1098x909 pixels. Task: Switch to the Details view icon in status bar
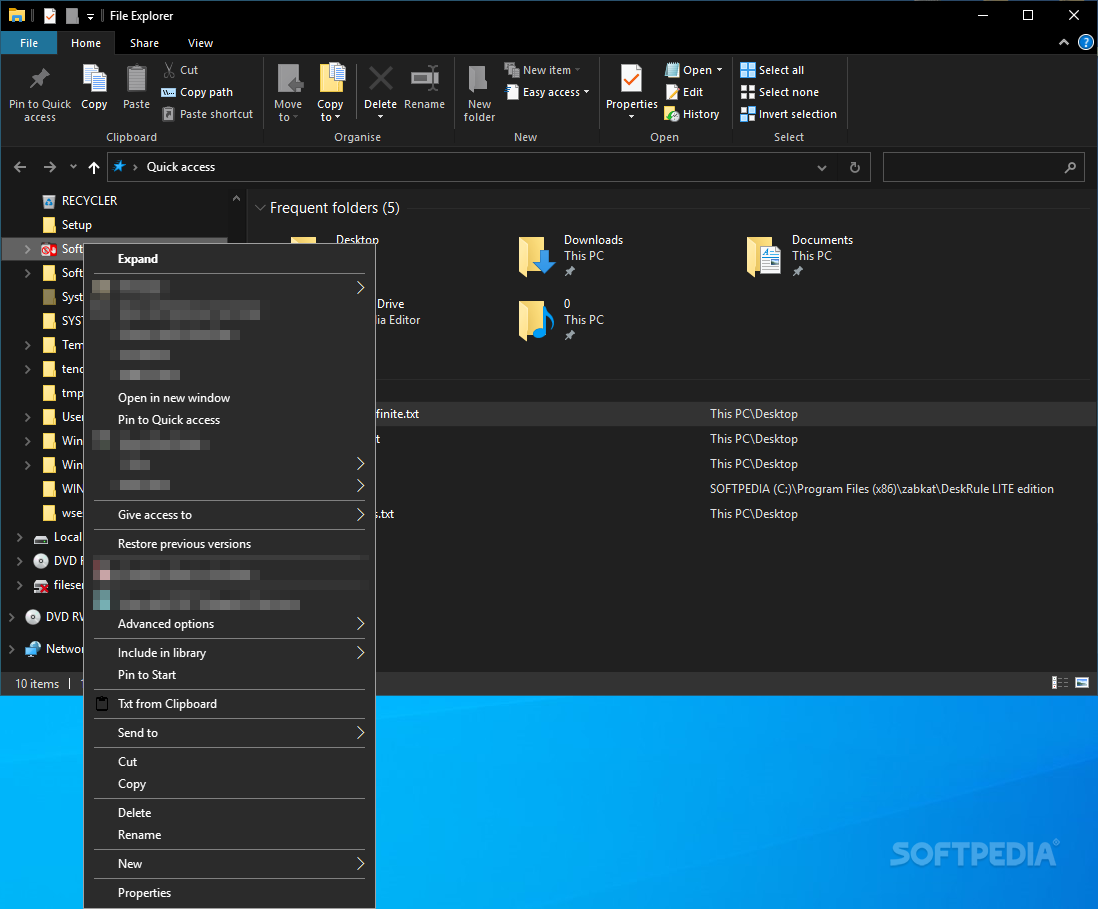(1059, 683)
